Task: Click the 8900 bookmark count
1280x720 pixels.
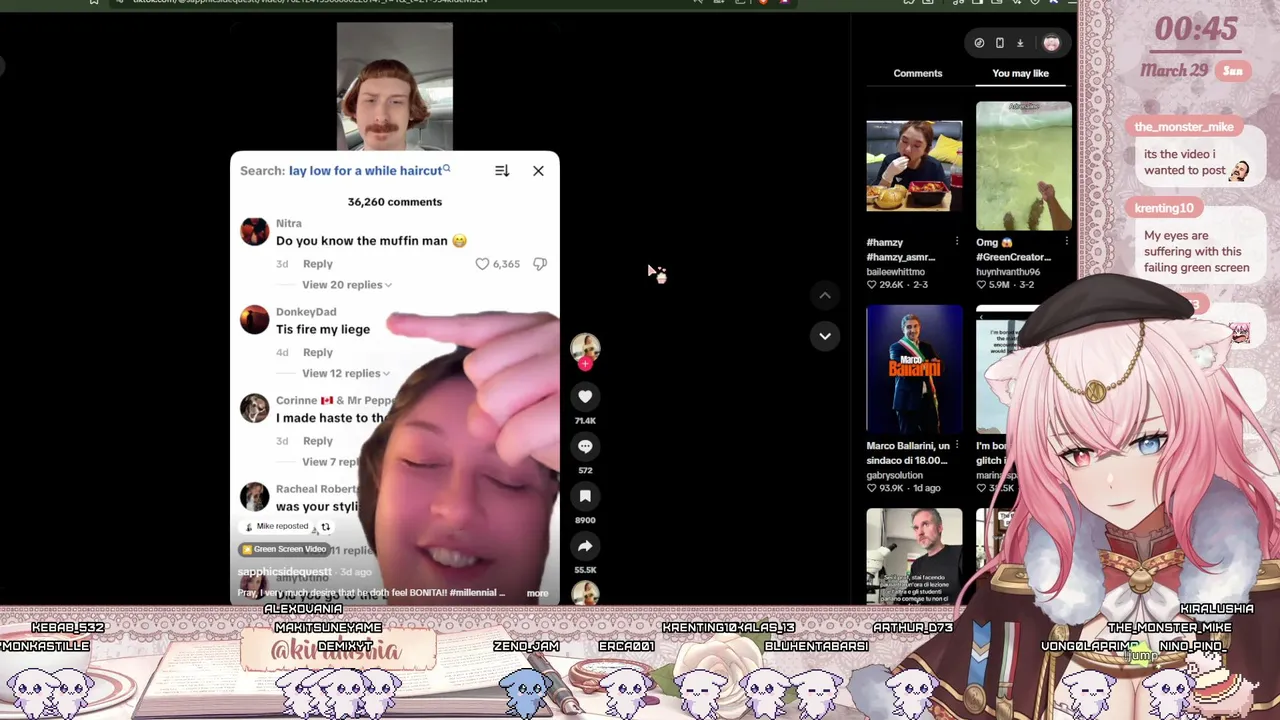Action: 585,520
